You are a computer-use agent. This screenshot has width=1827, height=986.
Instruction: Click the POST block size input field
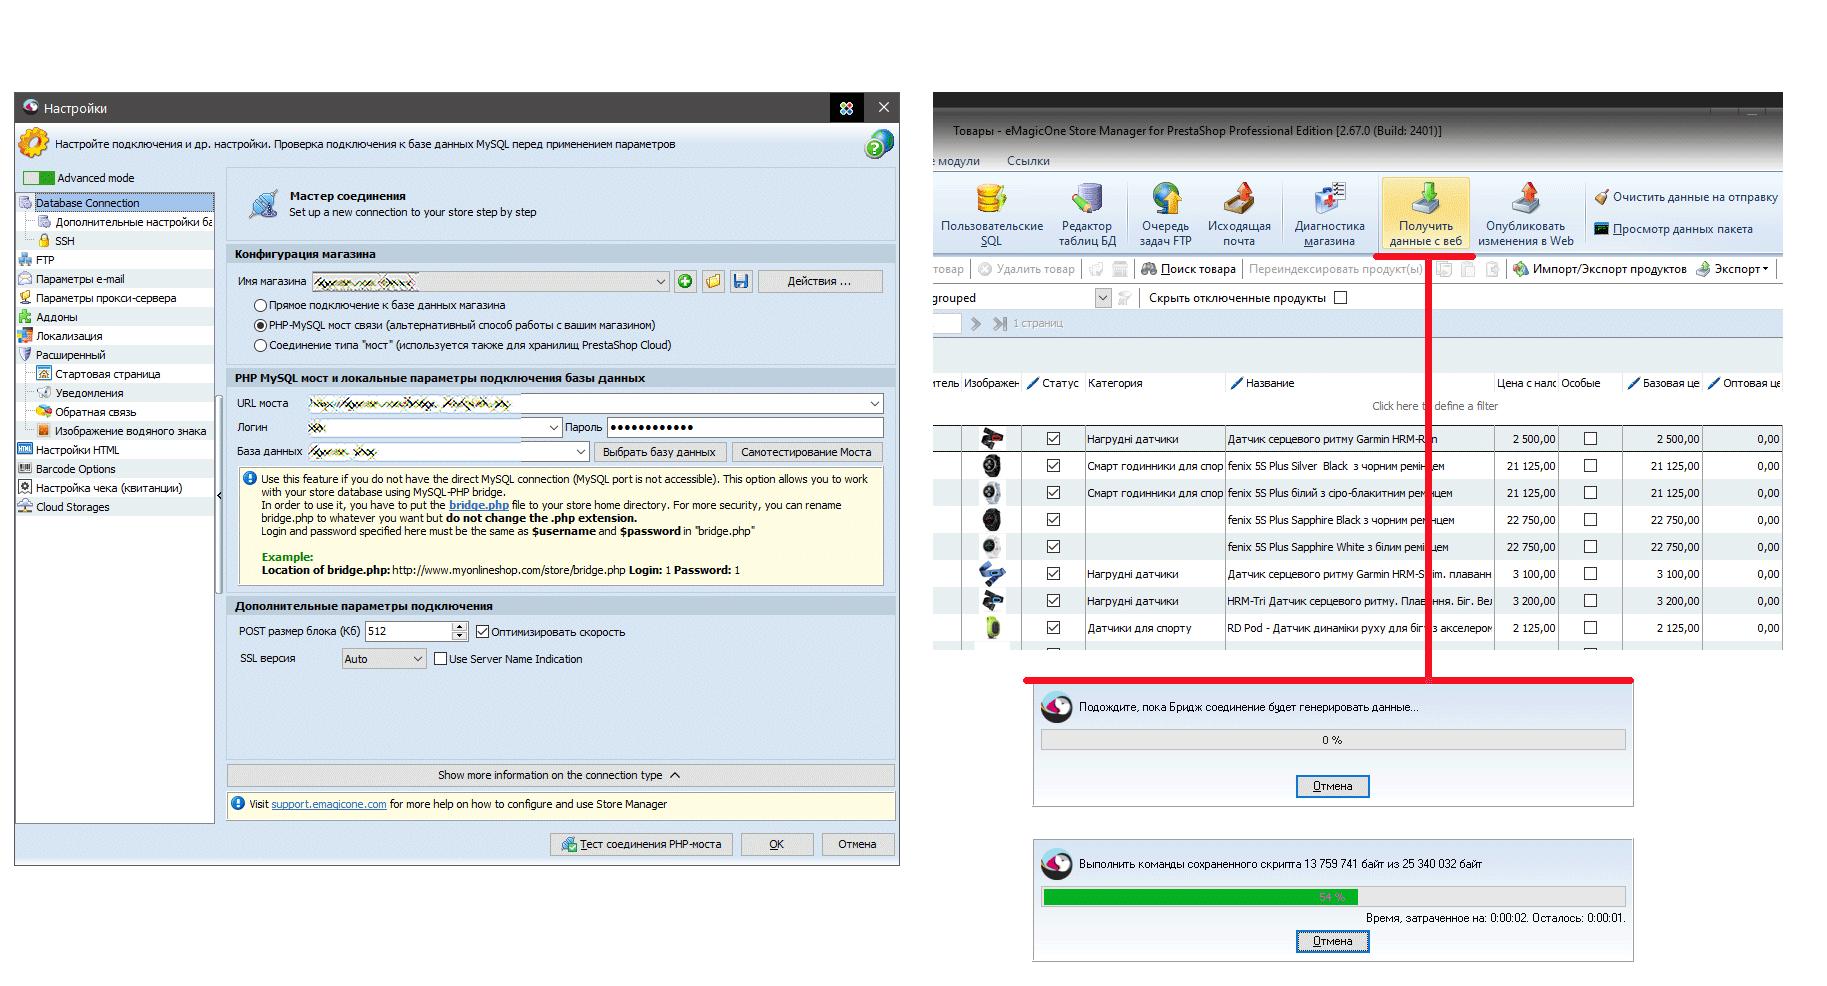[409, 631]
